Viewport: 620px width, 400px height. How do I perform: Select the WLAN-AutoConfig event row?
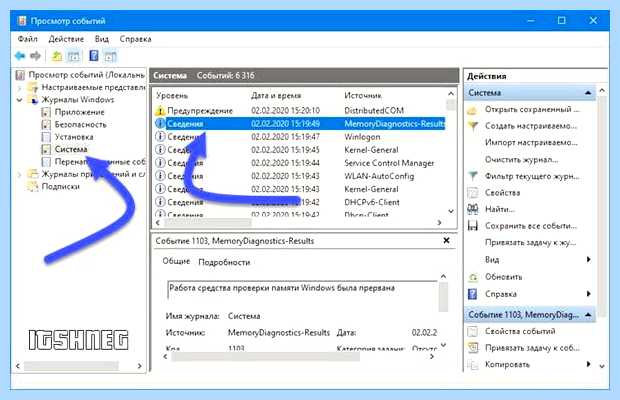[x=300, y=176]
